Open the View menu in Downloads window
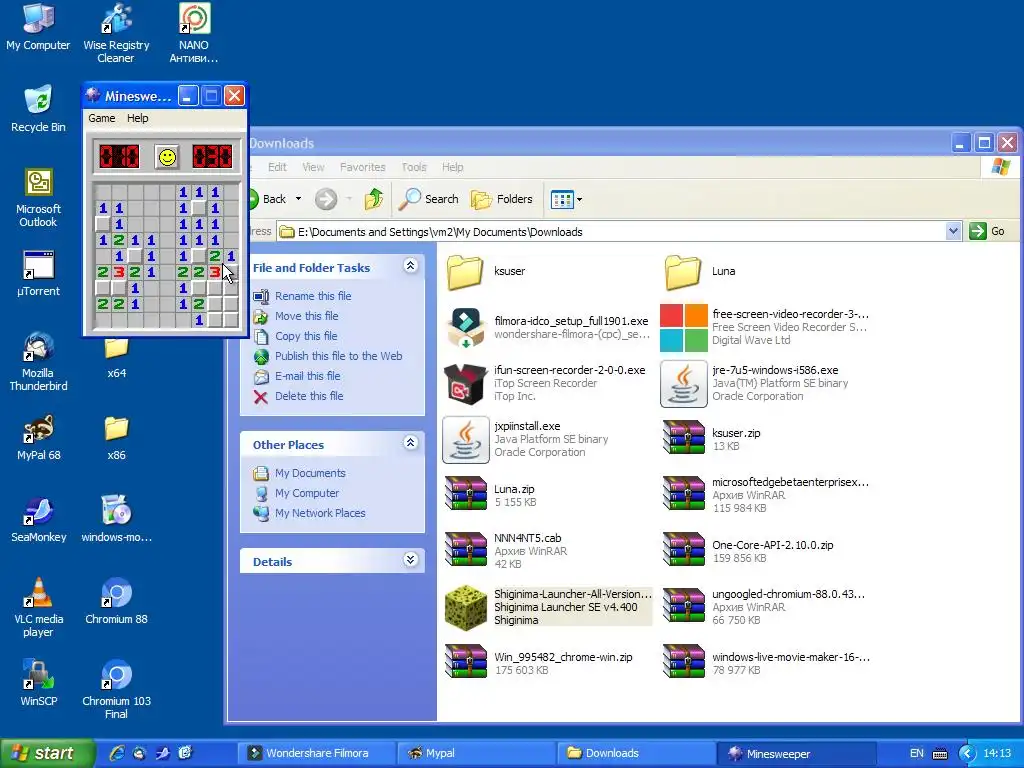The width and height of the screenshot is (1024, 768). click(313, 167)
